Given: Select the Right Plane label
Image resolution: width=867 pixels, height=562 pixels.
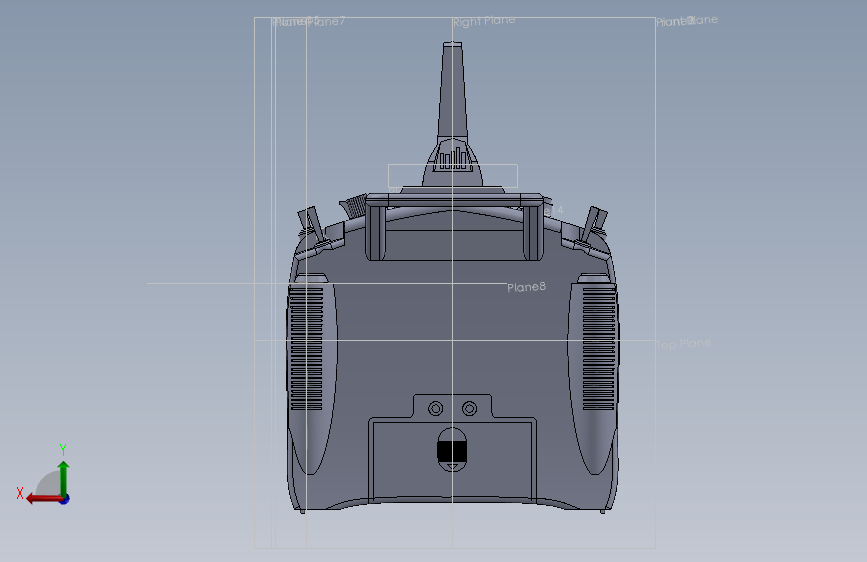Looking at the screenshot, I should [x=484, y=21].
